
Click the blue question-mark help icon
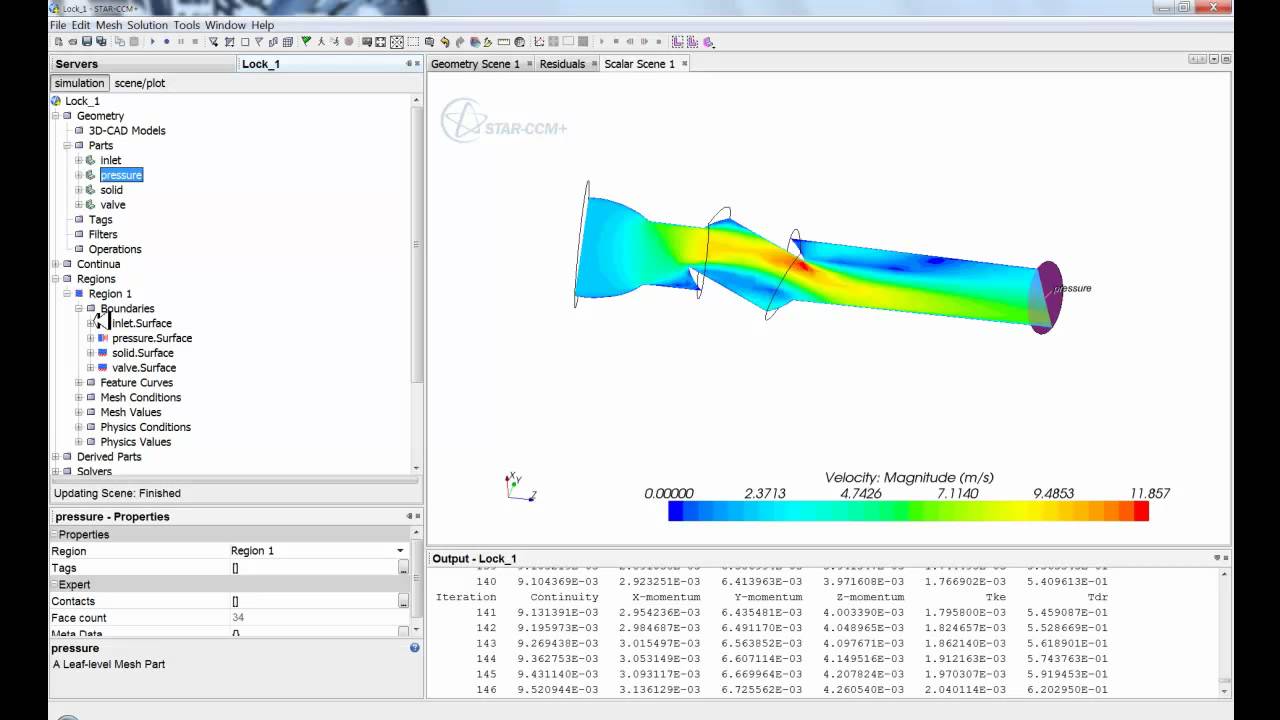tap(414, 648)
